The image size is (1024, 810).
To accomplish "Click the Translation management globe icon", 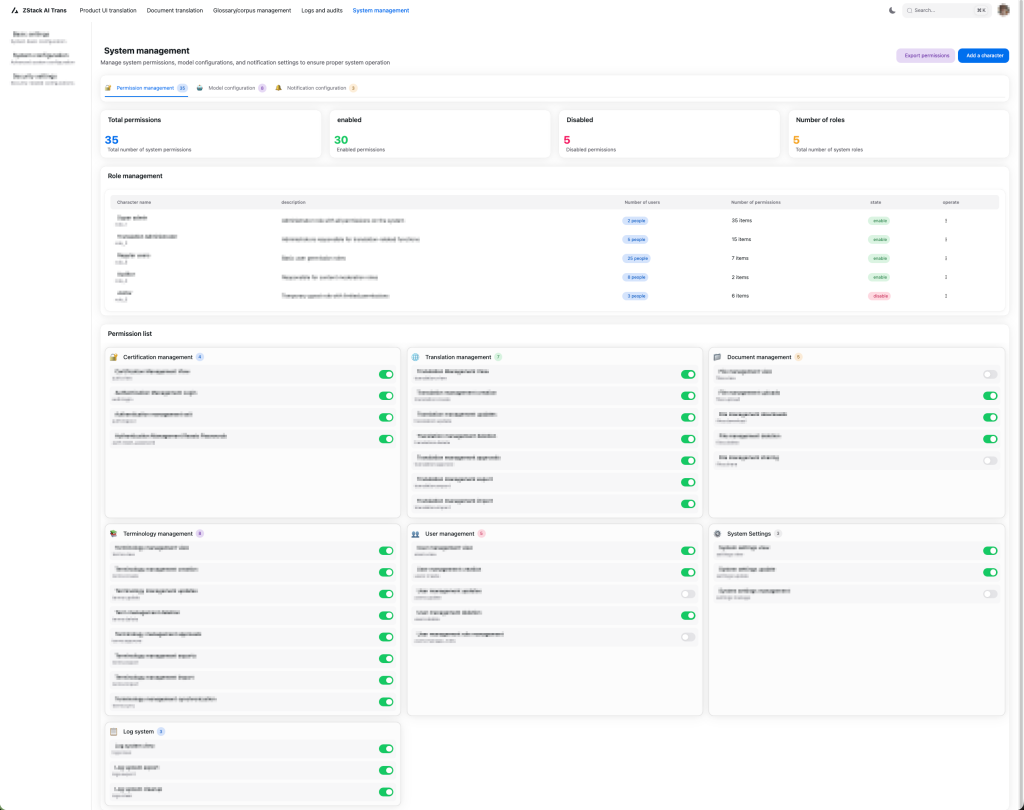I will click(x=416, y=357).
